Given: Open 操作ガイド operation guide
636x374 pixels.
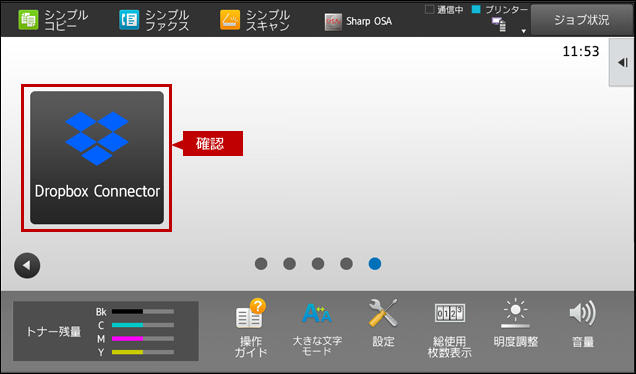Looking at the screenshot, I should [251, 328].
